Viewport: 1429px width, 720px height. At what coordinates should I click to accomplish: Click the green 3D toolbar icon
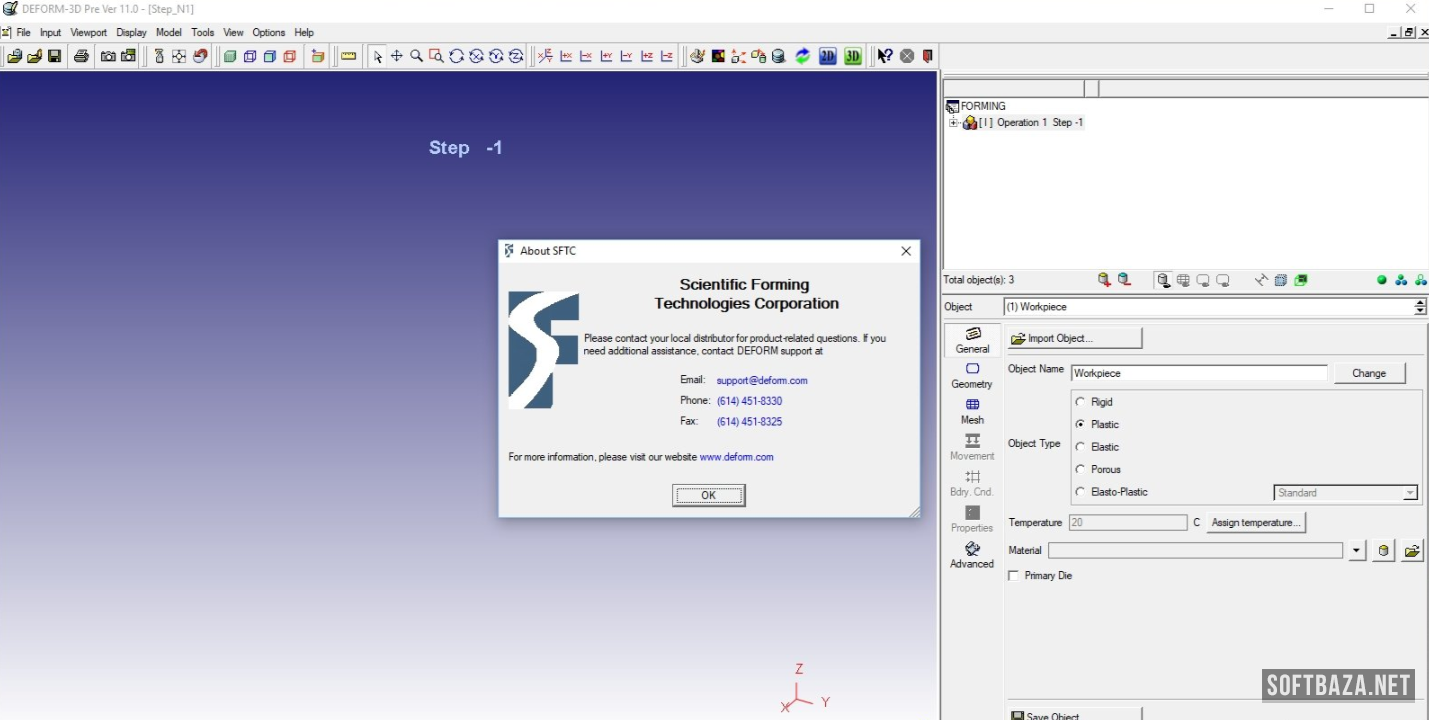(852, 56)
